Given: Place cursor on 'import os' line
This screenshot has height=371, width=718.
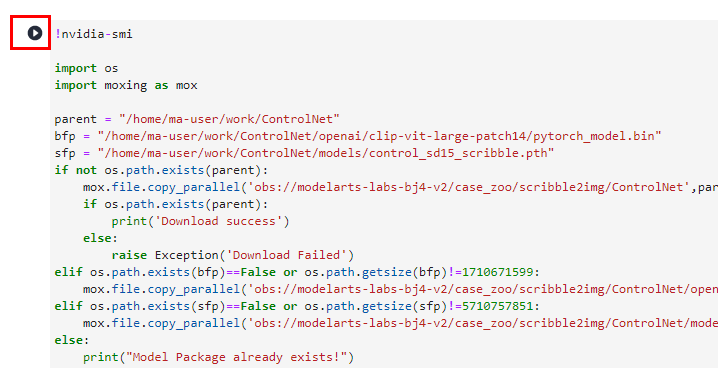Looking at the screenshot, I should (87, 68).
